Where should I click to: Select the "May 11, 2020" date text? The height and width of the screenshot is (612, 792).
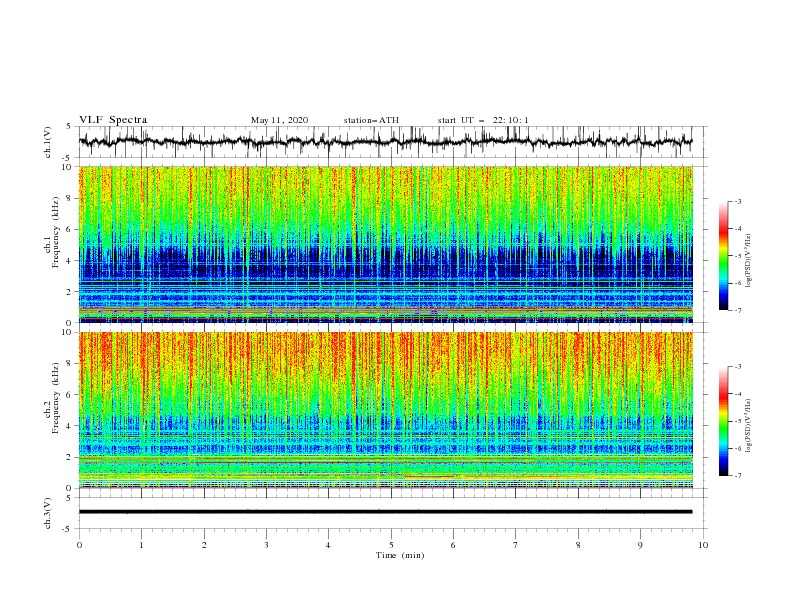point(279,120)
